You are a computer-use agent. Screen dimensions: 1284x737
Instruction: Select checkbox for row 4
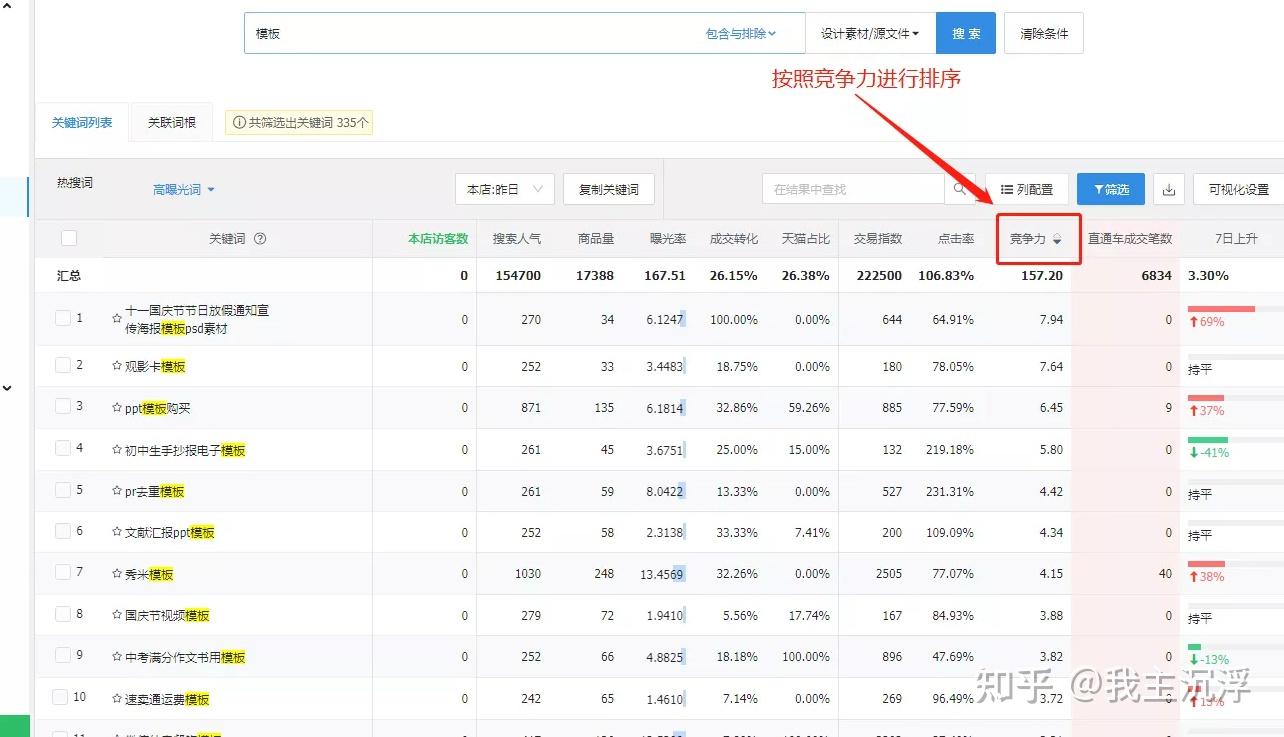(x=63, y=448)
